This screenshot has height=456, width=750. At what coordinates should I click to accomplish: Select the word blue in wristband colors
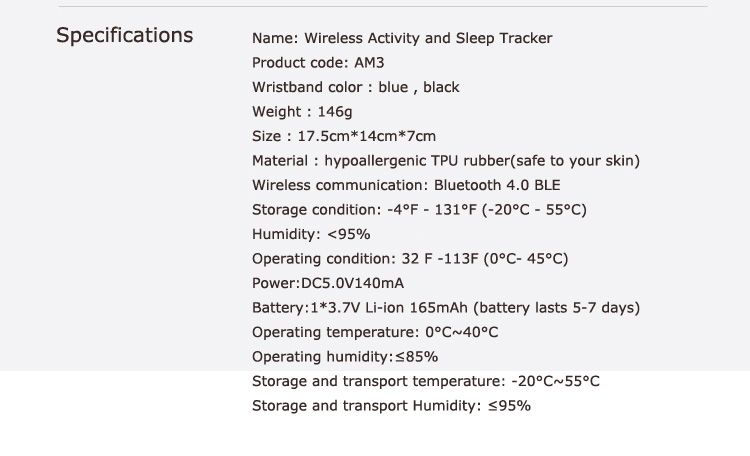[393, 87]
